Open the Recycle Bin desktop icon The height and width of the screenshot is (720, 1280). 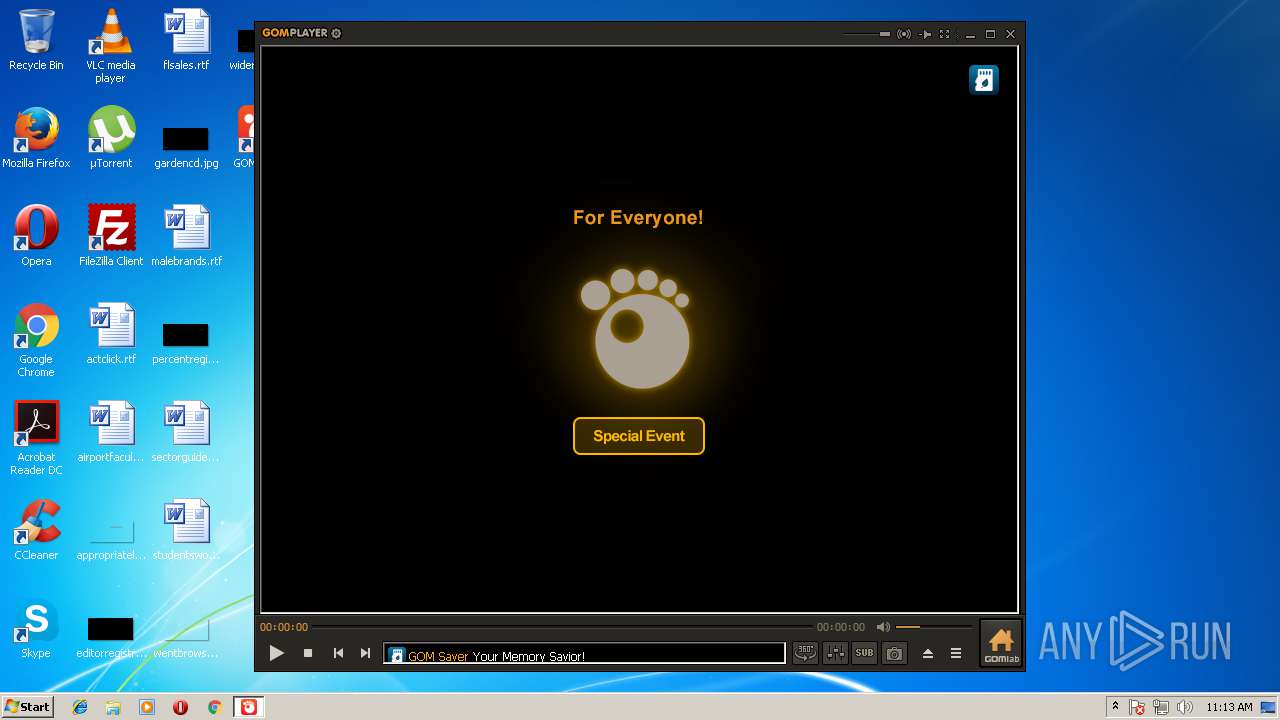tap(36, 40)
